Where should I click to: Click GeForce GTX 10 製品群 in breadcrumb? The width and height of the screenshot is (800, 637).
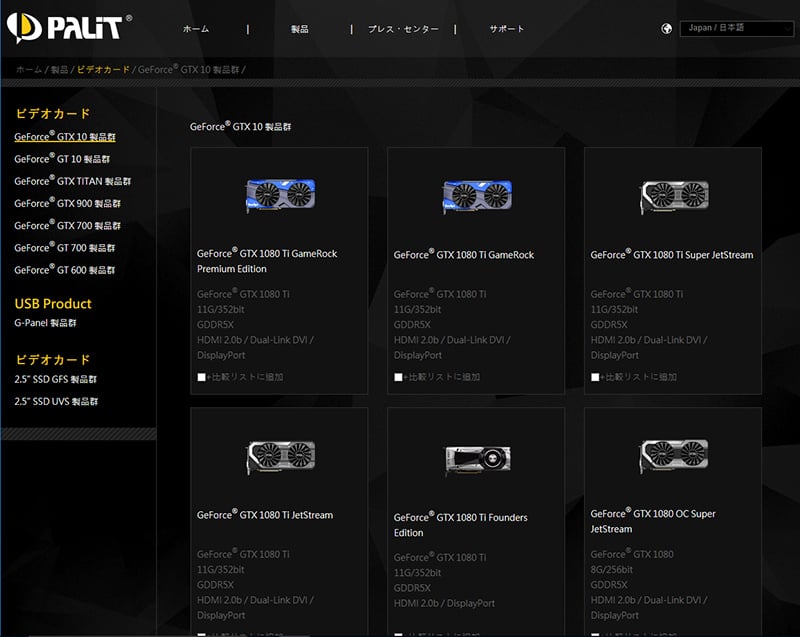point(188,69)
